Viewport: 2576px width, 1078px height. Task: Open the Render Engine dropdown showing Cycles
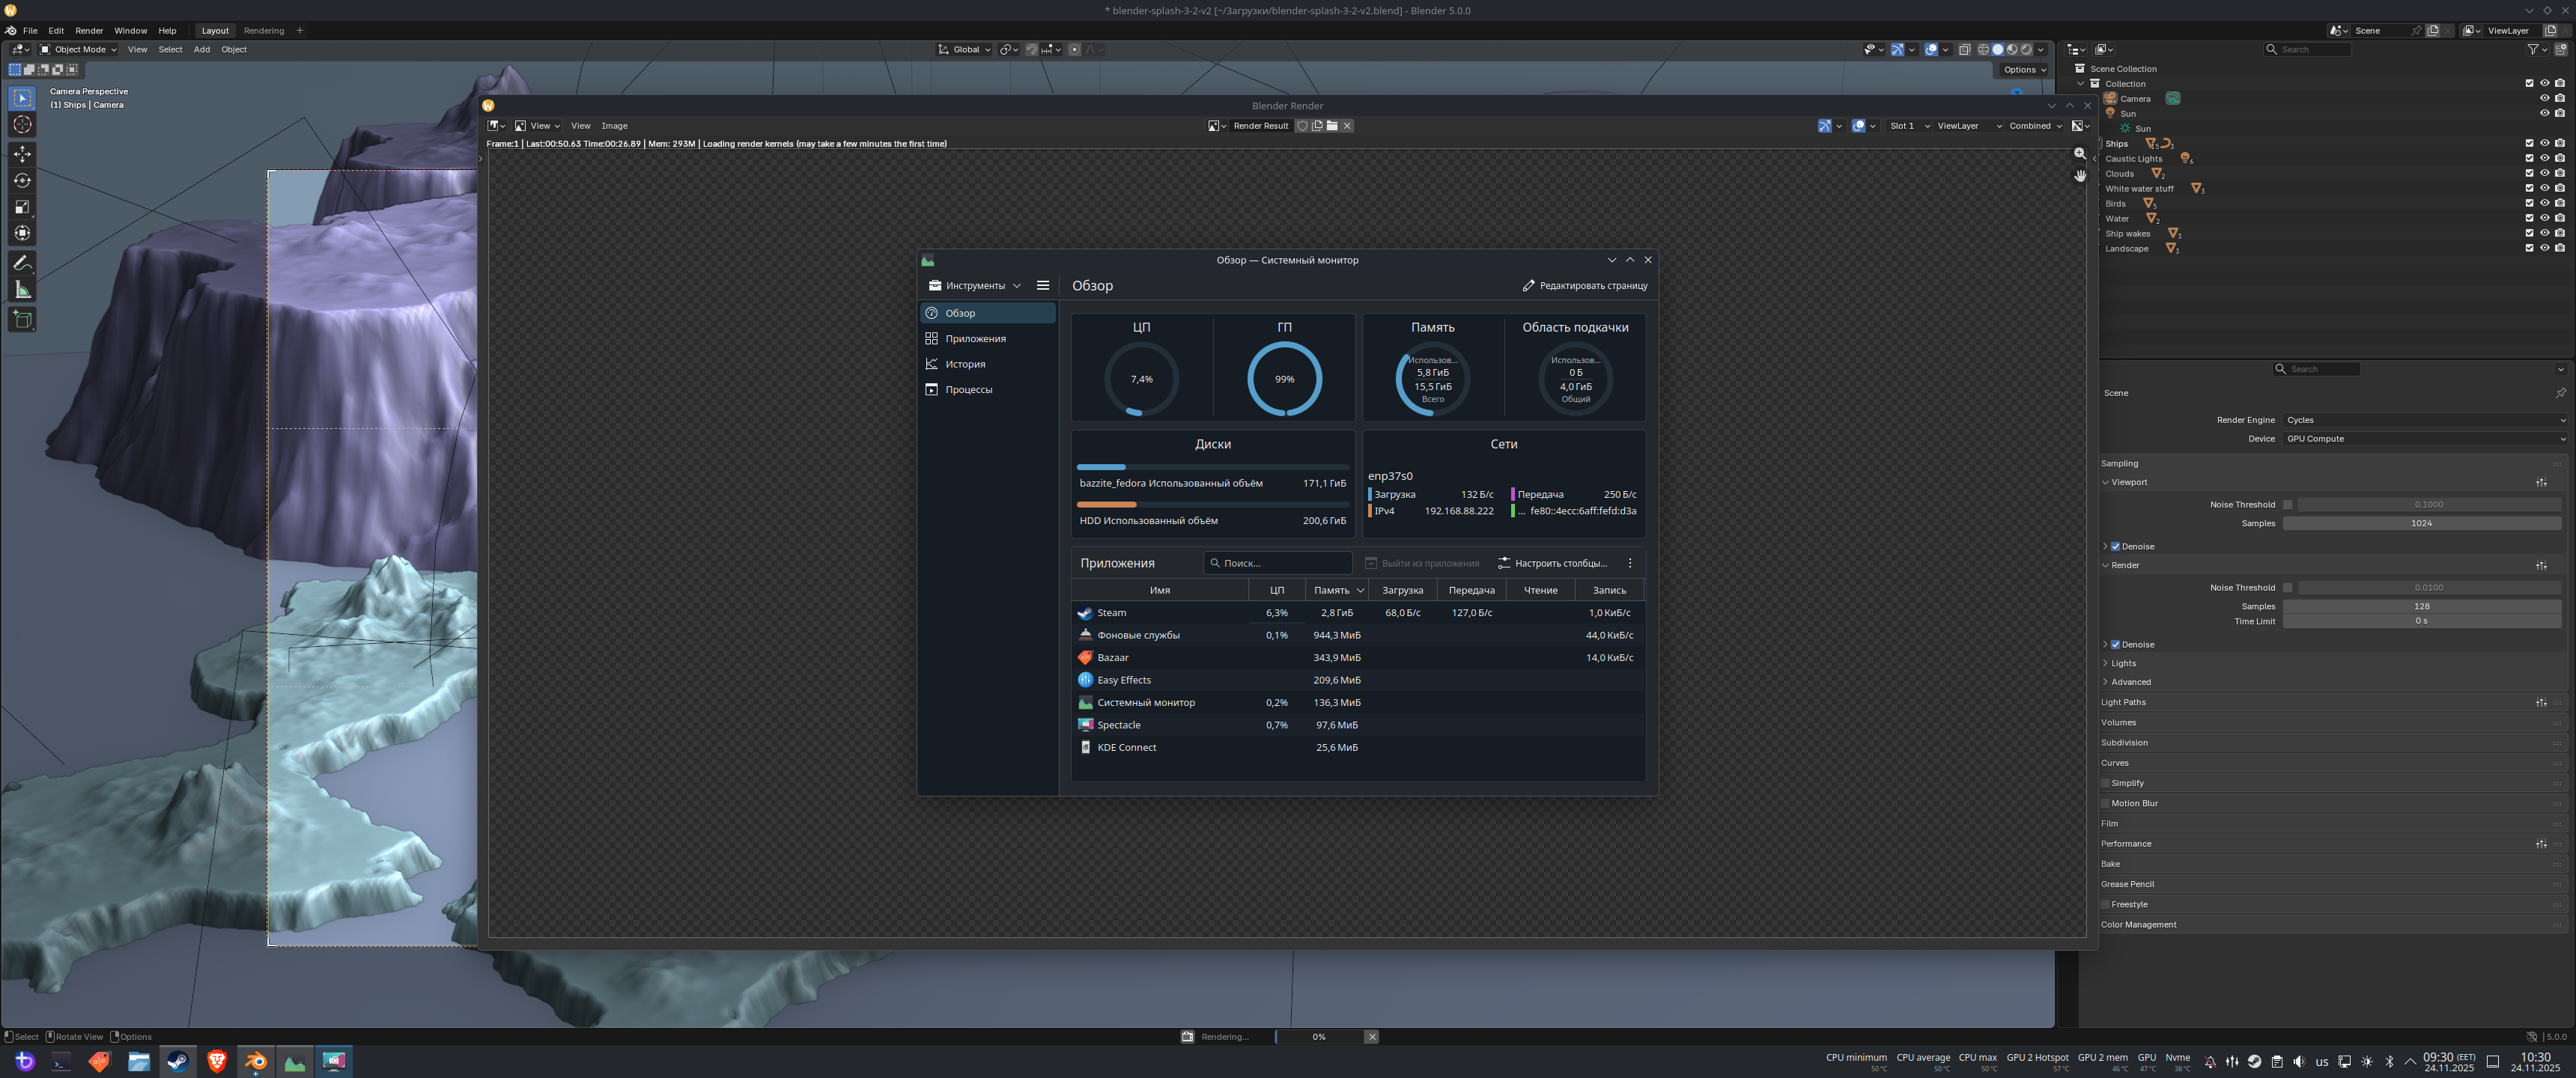(2425, 420)
